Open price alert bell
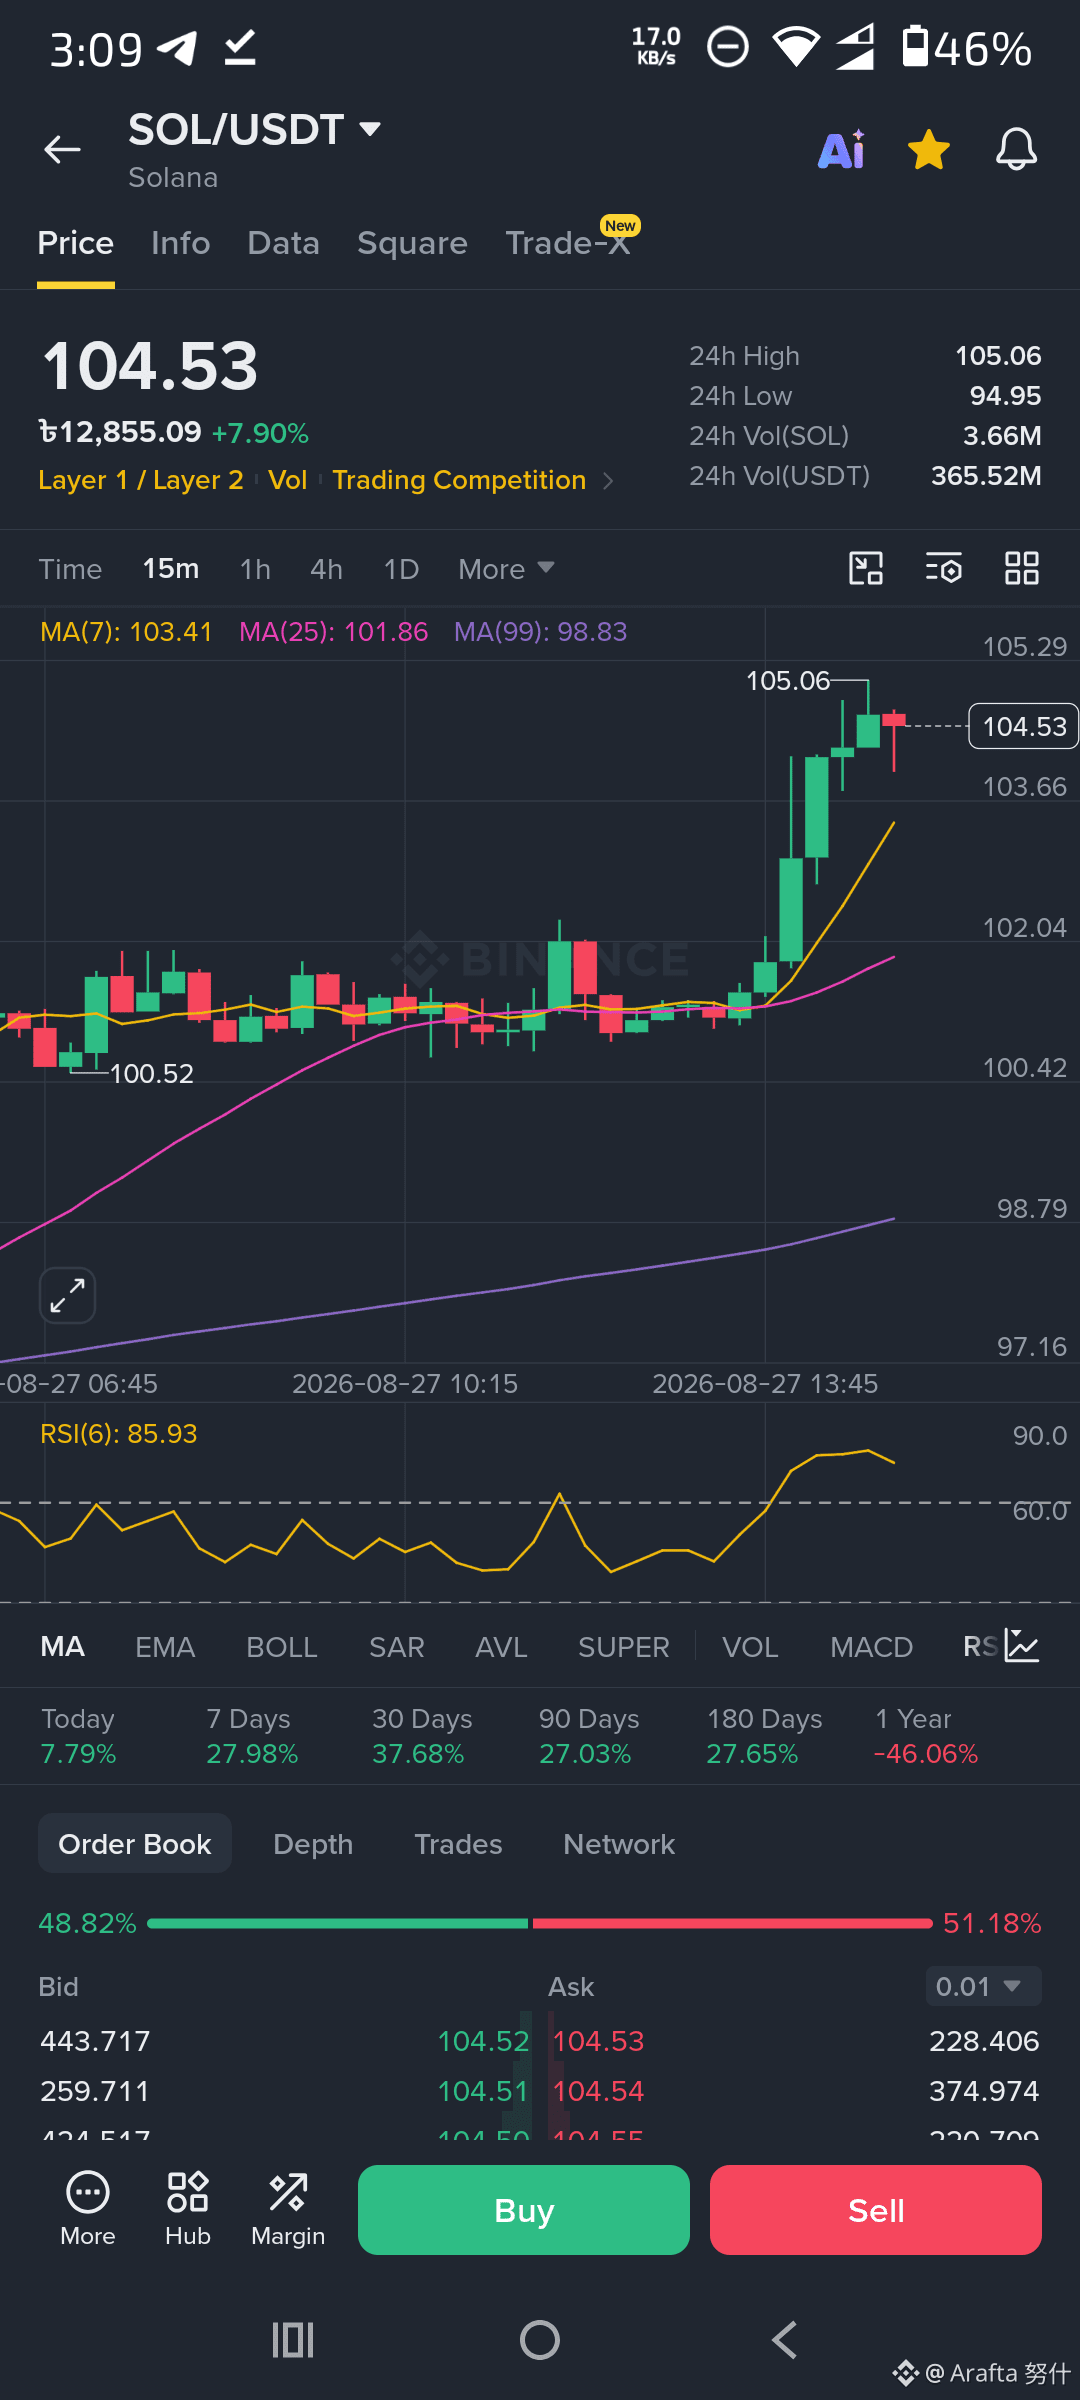Viewport: 1080px width, 2400px height. (x=1016, y=150)
